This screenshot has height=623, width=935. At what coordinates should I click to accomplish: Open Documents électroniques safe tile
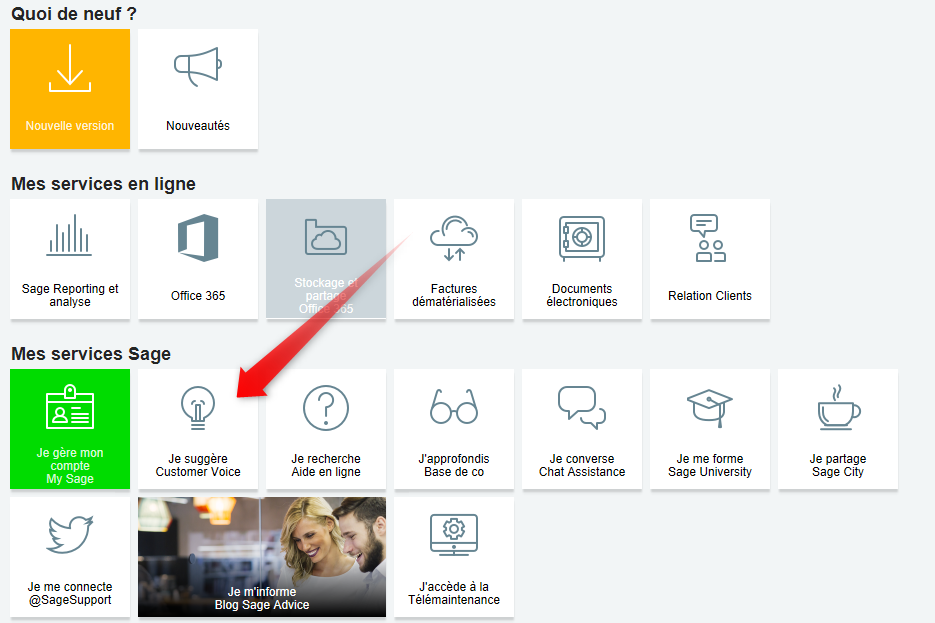[x=582, y=259]
